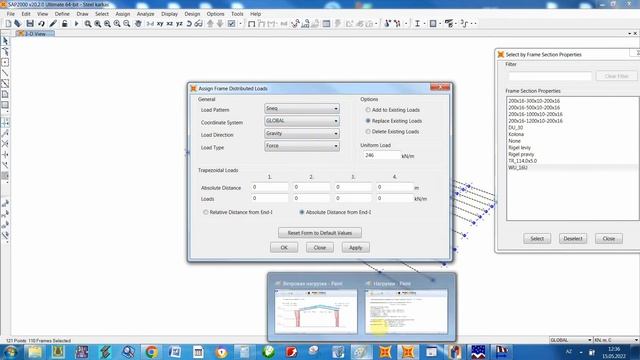Click the fourth Loads input field
This screenshot has width=640, height=360.
coord(394,198)
